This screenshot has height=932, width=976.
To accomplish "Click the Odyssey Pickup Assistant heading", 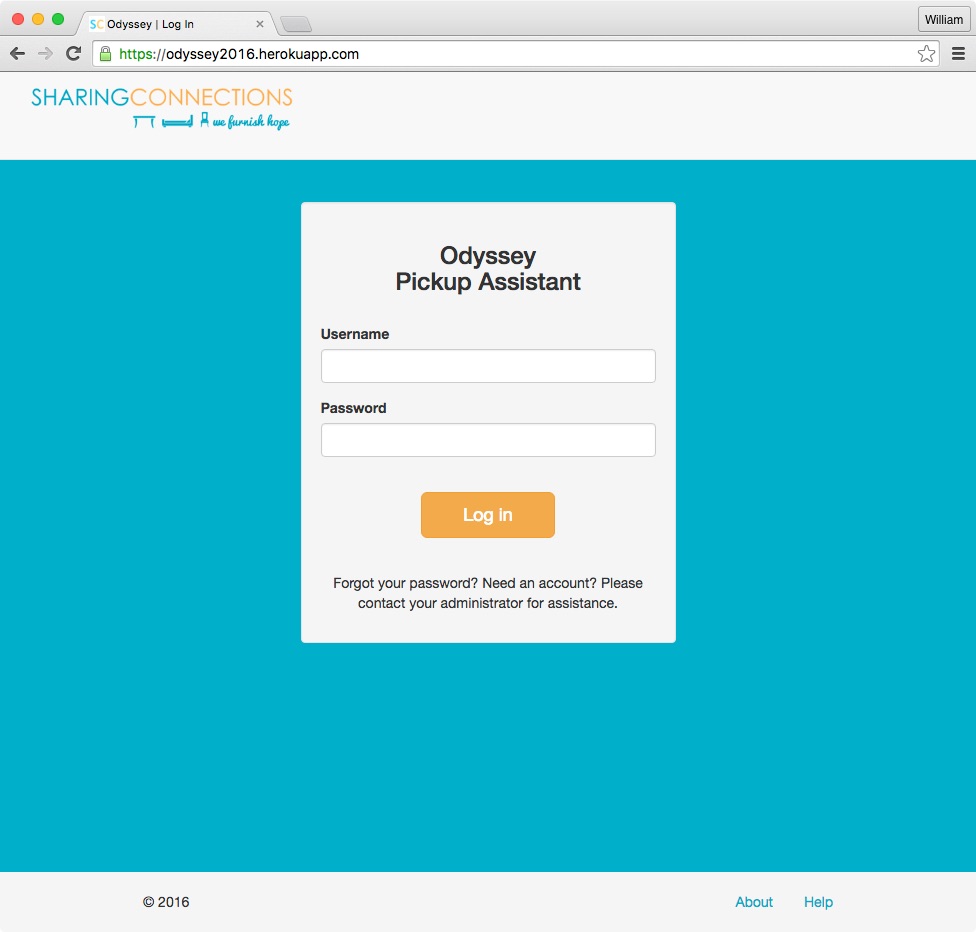I will [488, 268].
